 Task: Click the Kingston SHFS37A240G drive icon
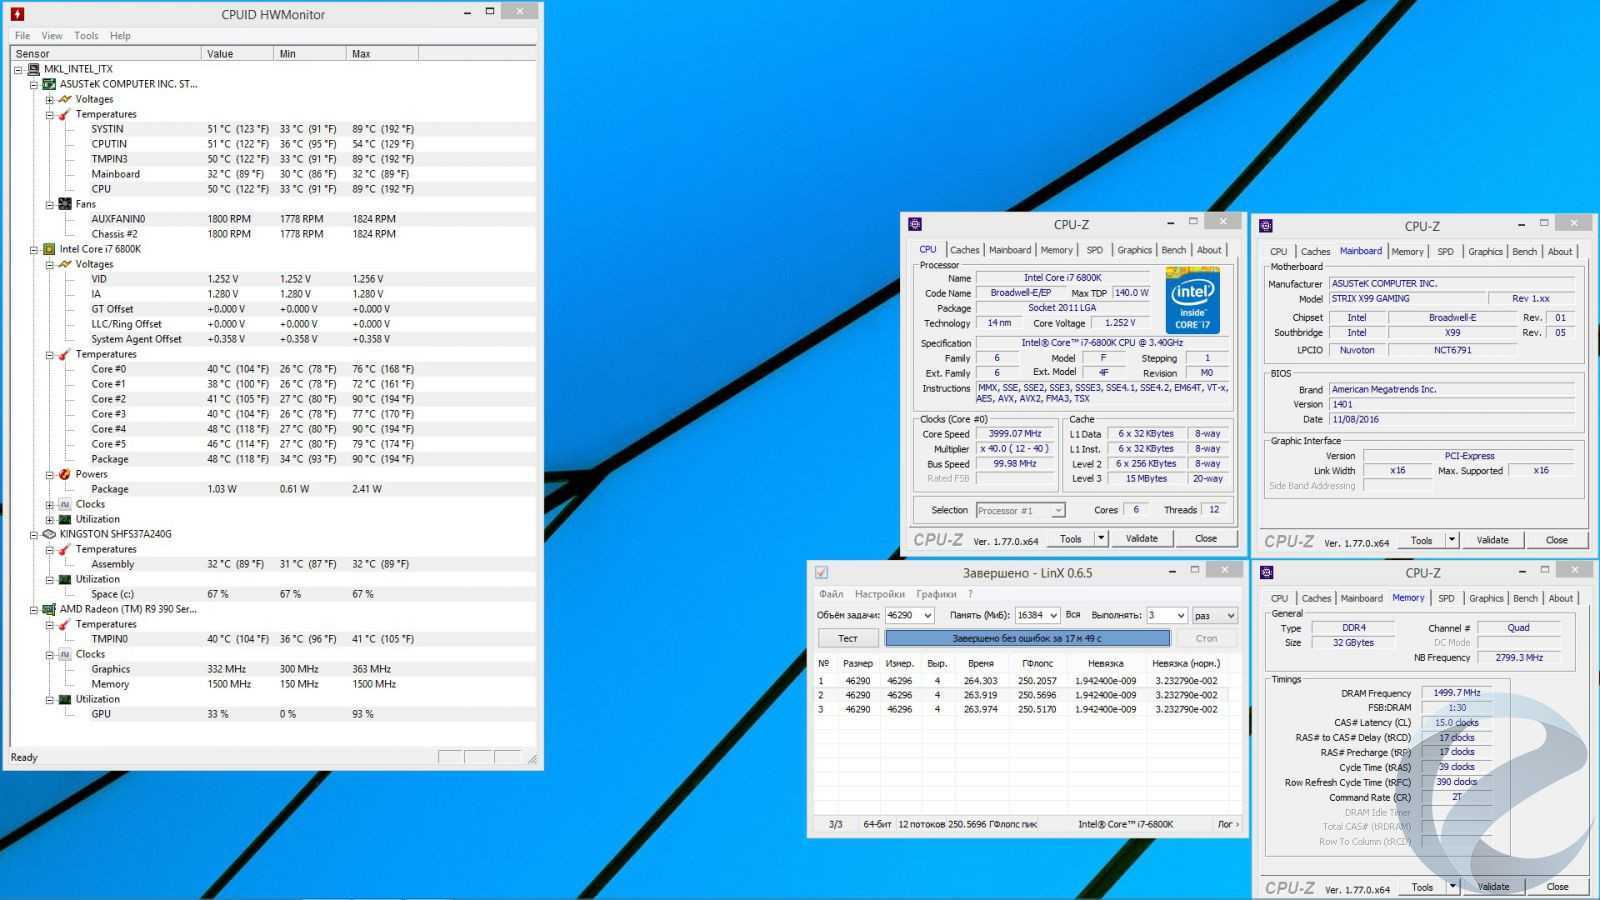48,534
